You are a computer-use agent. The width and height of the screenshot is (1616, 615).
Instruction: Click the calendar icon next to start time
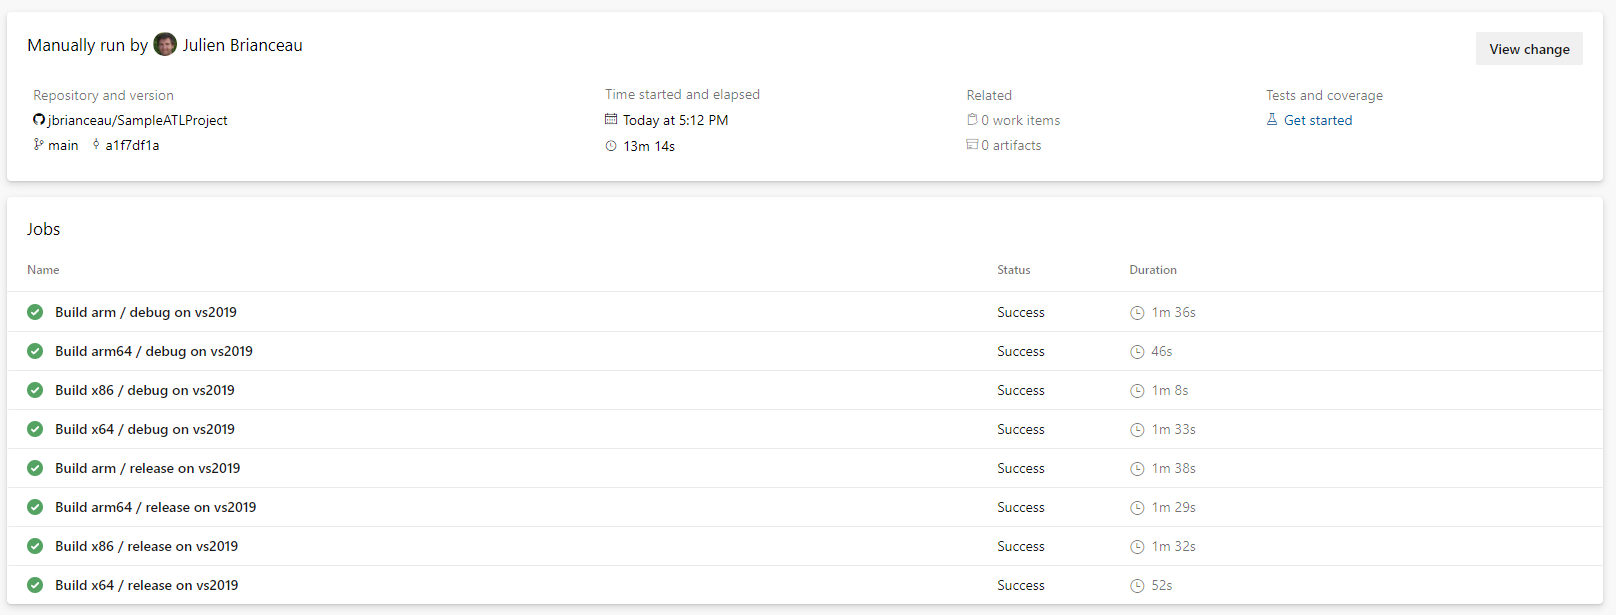click(x=611, y=120)
